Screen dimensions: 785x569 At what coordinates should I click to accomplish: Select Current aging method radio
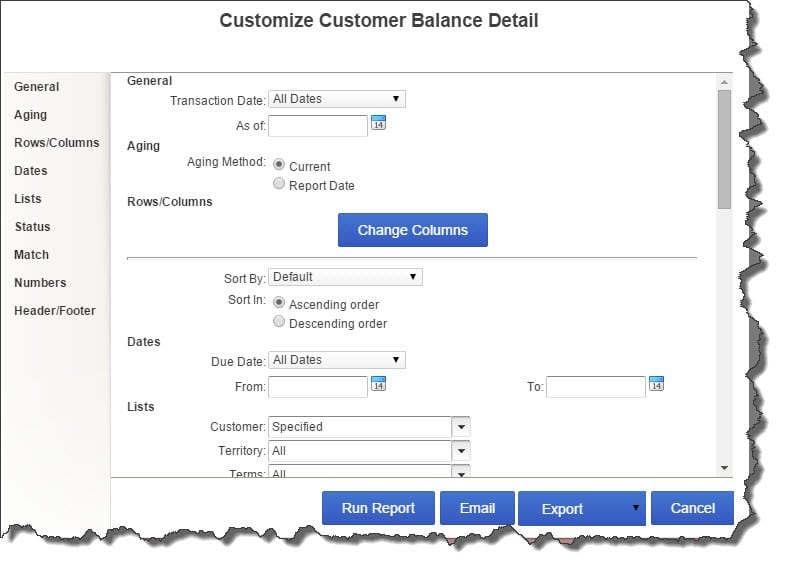click(x=279, y=165)
